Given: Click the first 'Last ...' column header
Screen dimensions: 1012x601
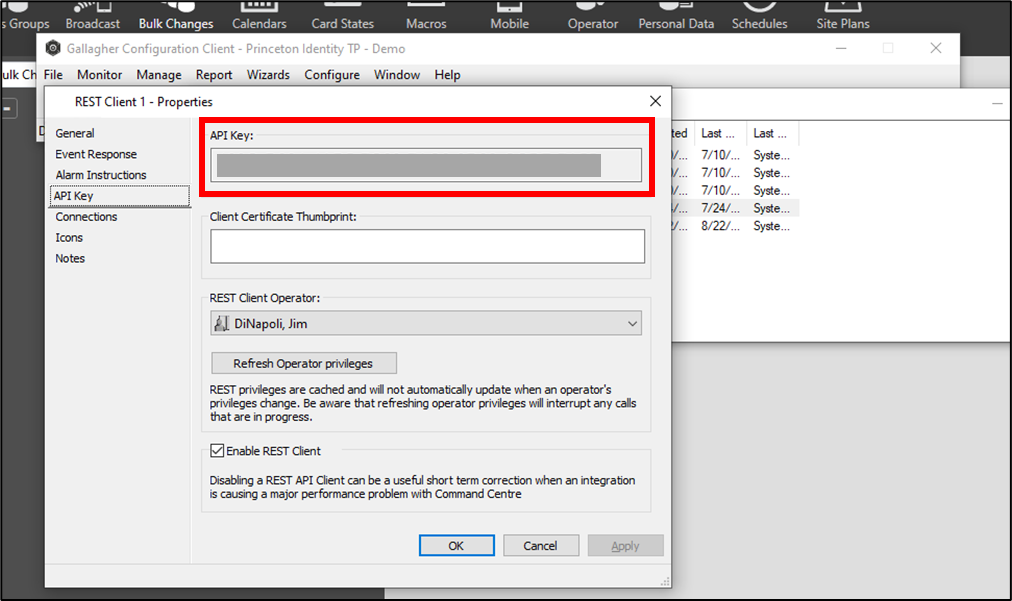Looking at the screenshot, I should [721, 133].
